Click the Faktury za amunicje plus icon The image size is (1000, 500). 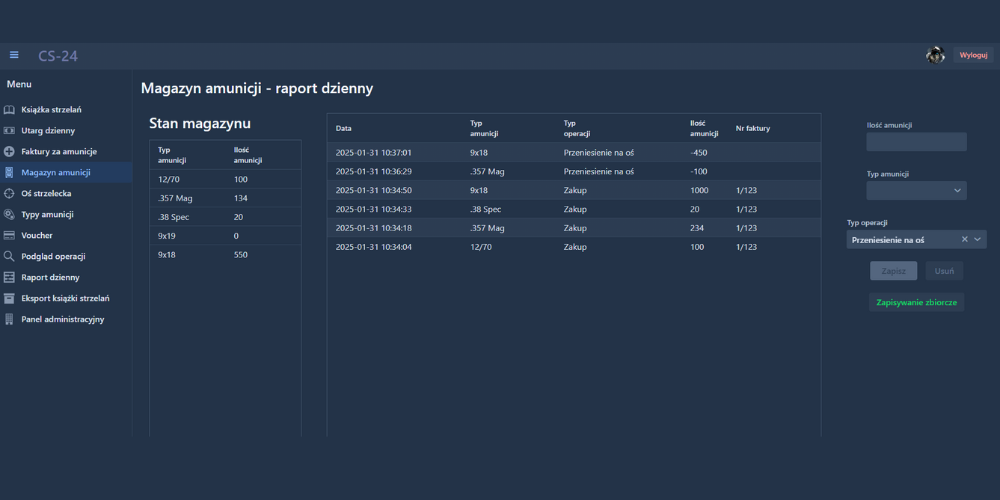(9, 152)
